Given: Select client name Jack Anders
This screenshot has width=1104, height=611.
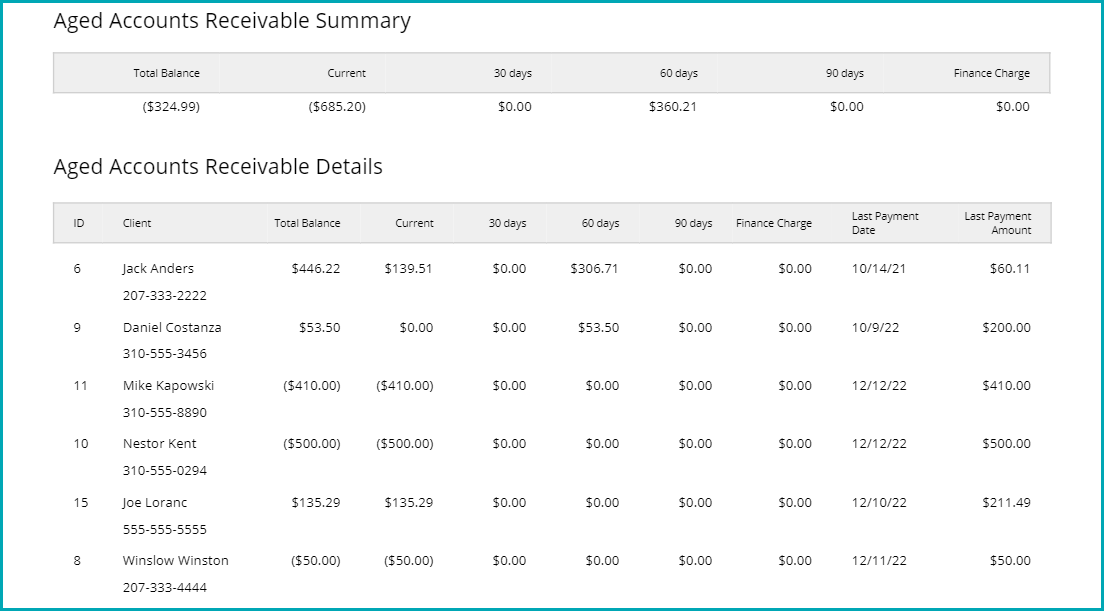Looking at the screenshot, I should 158,269.
